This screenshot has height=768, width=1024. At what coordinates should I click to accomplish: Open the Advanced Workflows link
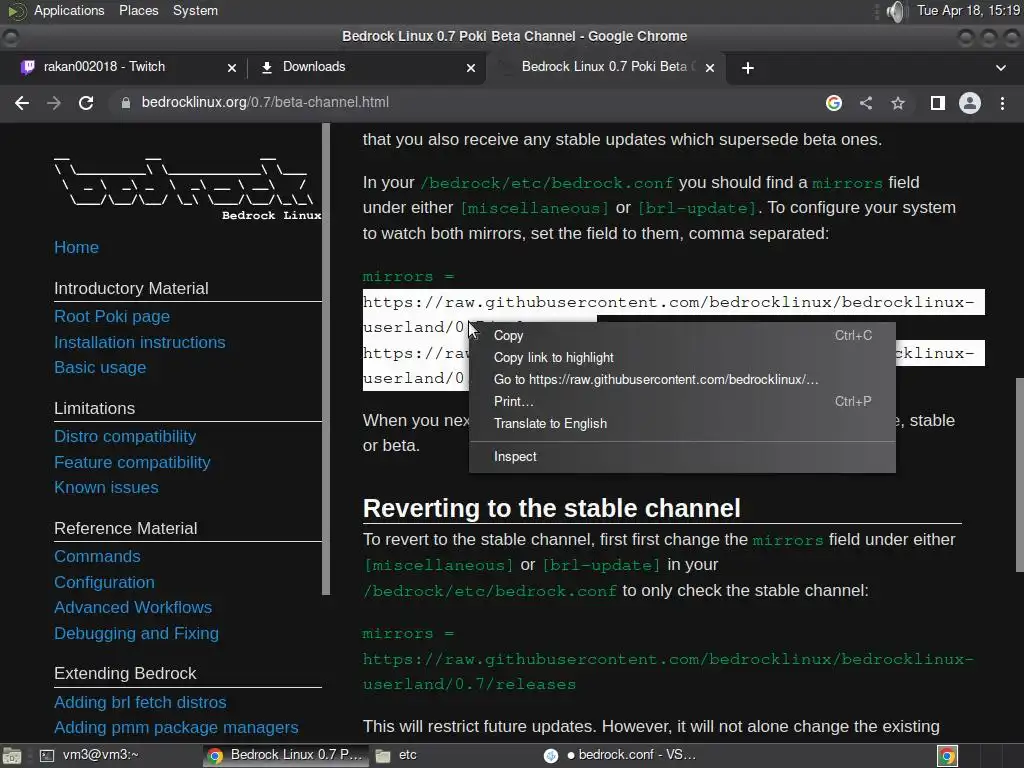[133, 607]
